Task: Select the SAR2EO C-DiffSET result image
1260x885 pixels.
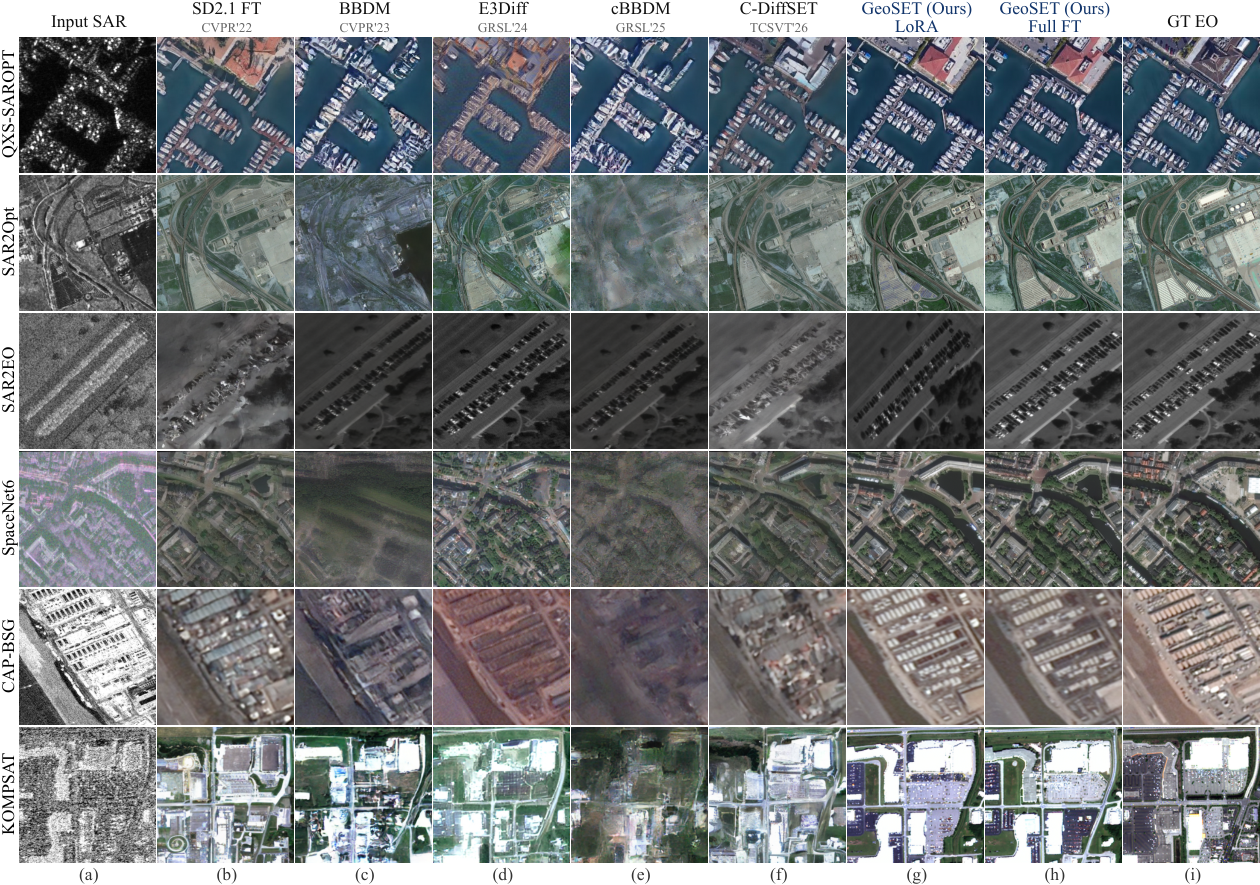Action: (x=777, y=381)
